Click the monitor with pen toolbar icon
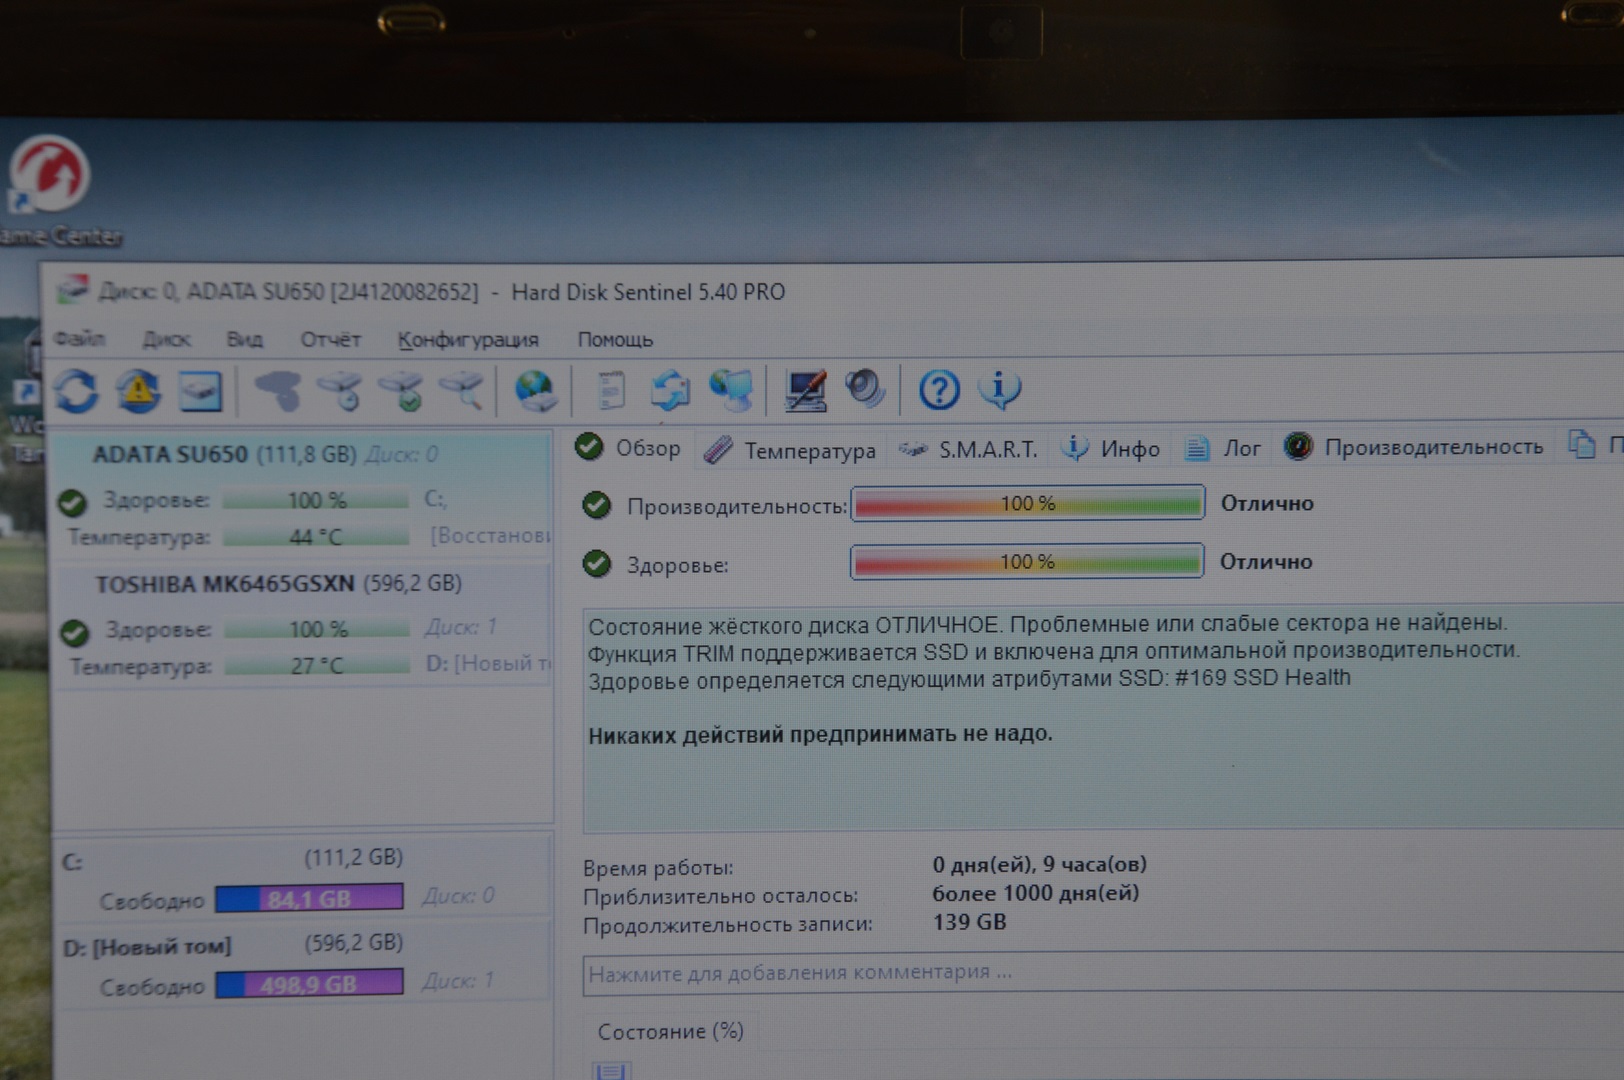 point(805,390)
